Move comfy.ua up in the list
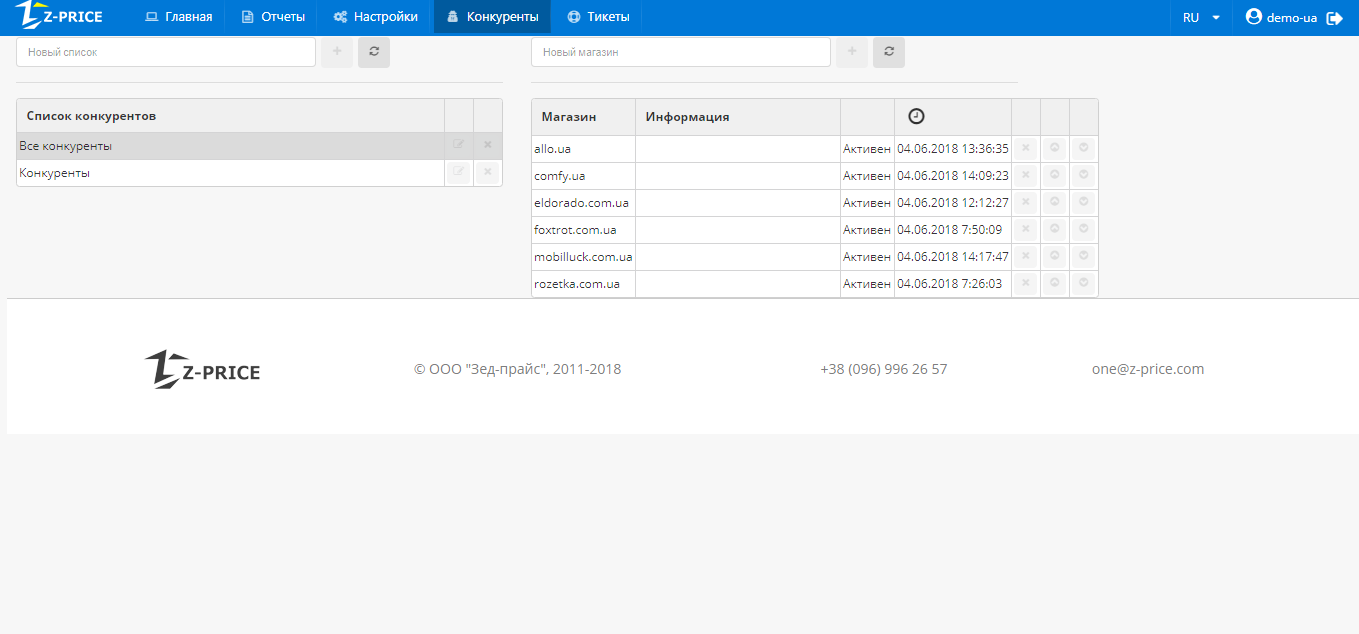 coord(1054,175)
